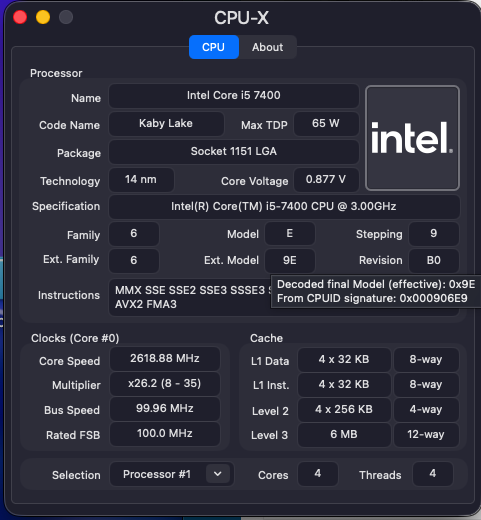Screen dimensions: 481x520
Task: Click the Socket 1151 LGA package field
Action: tap(234, 152)
